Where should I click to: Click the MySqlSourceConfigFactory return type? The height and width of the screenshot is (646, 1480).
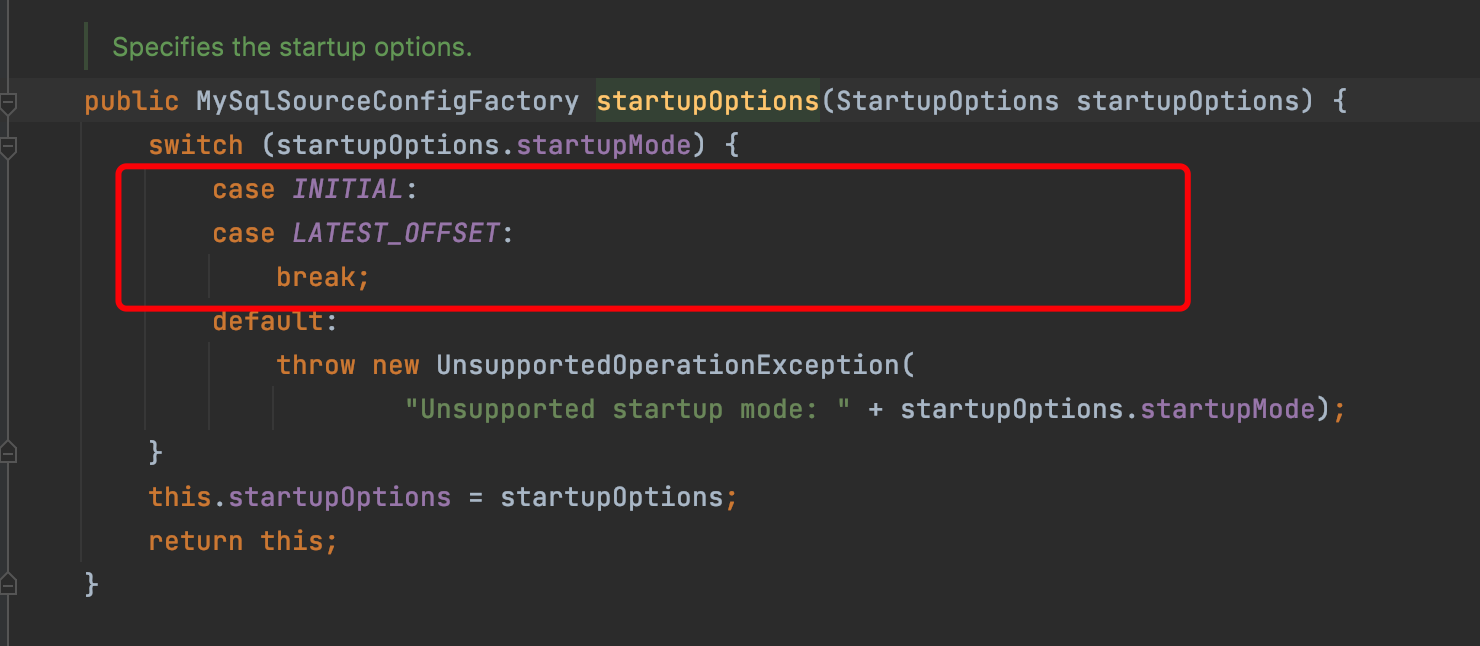pyautogui.click(x=387, y=101)
